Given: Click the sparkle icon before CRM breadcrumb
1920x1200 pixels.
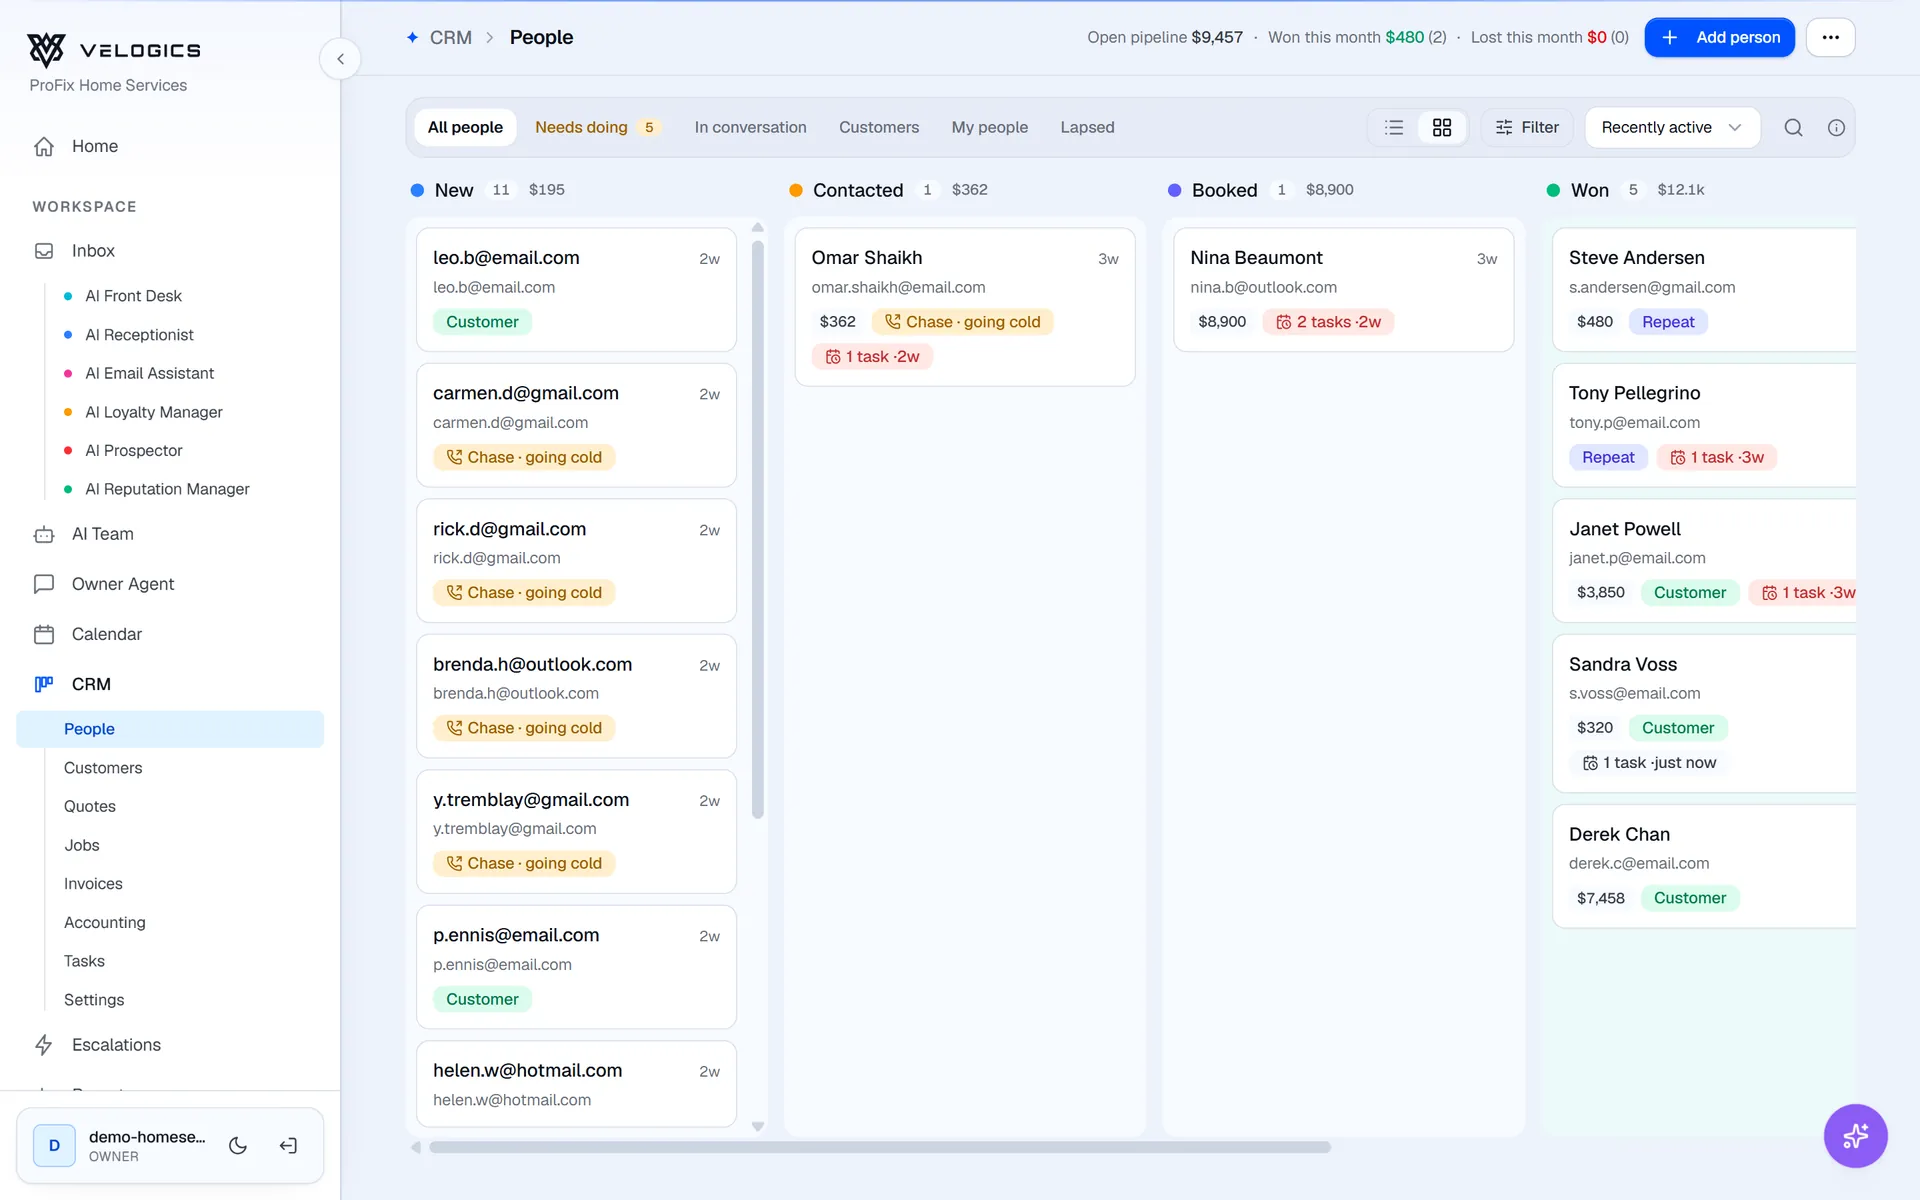Looking at the screenshot, I should pos(412,37).
